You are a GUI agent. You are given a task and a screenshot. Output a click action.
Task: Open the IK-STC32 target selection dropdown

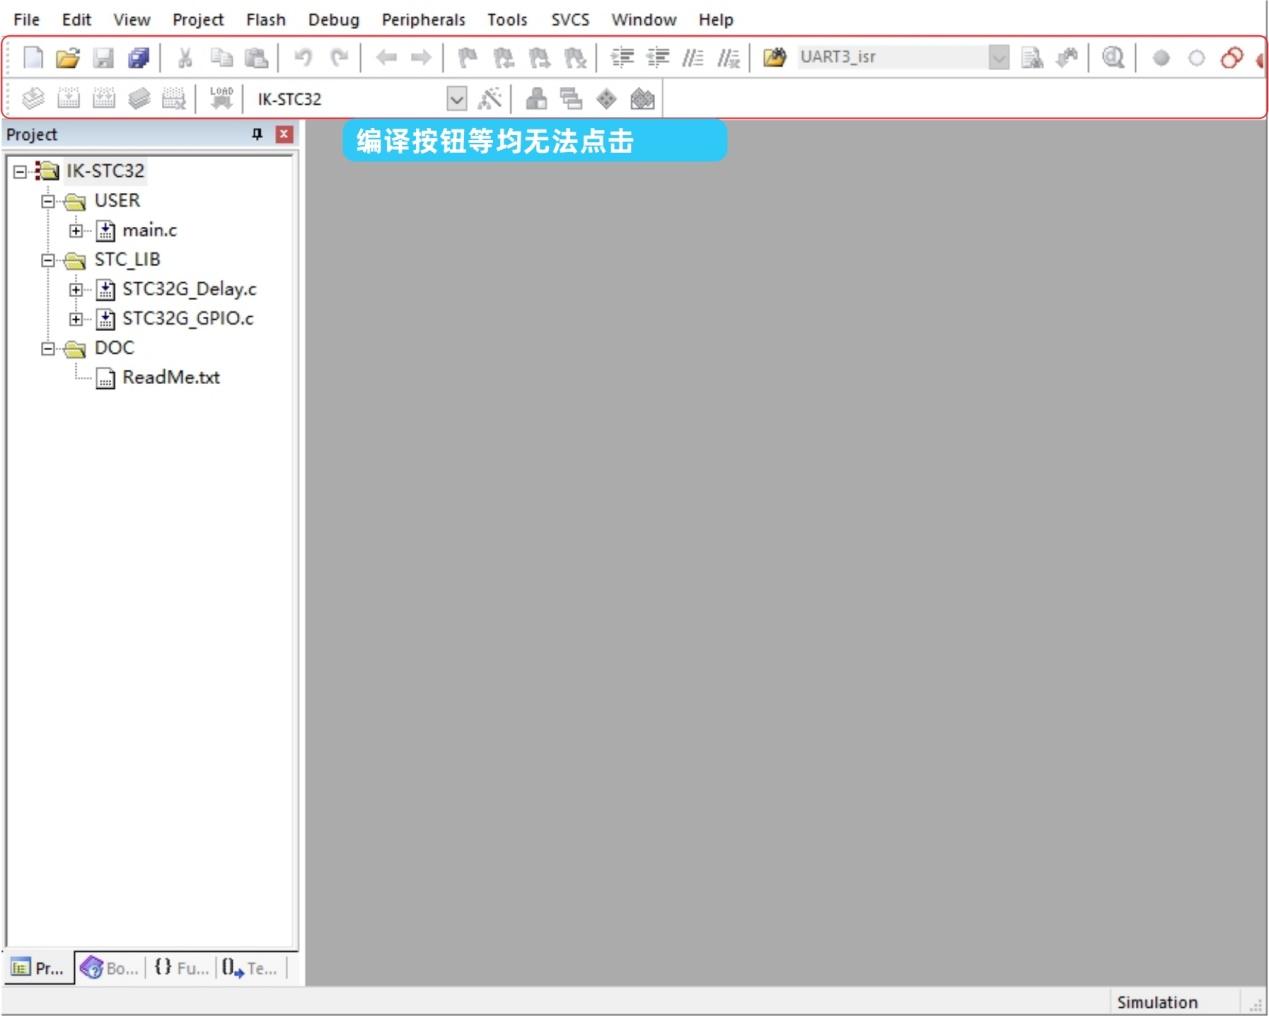pyautogui.click(x=457, y=98)
